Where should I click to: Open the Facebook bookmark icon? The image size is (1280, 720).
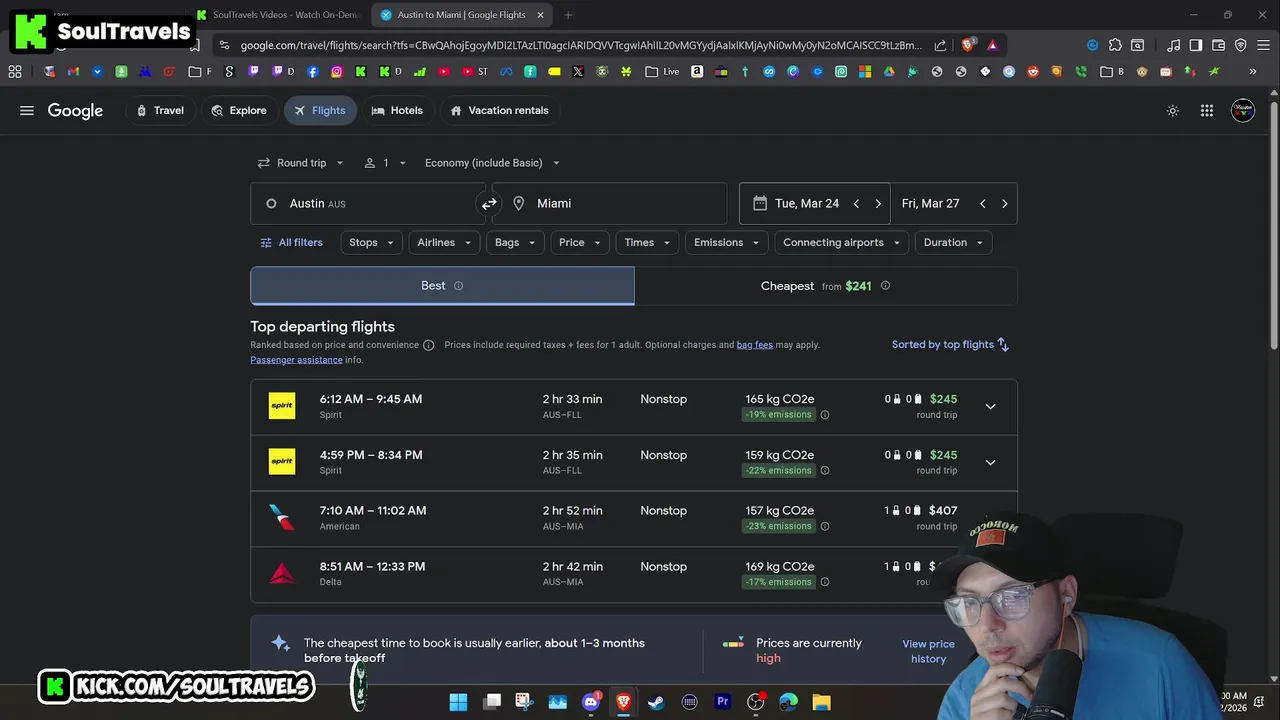313,72
